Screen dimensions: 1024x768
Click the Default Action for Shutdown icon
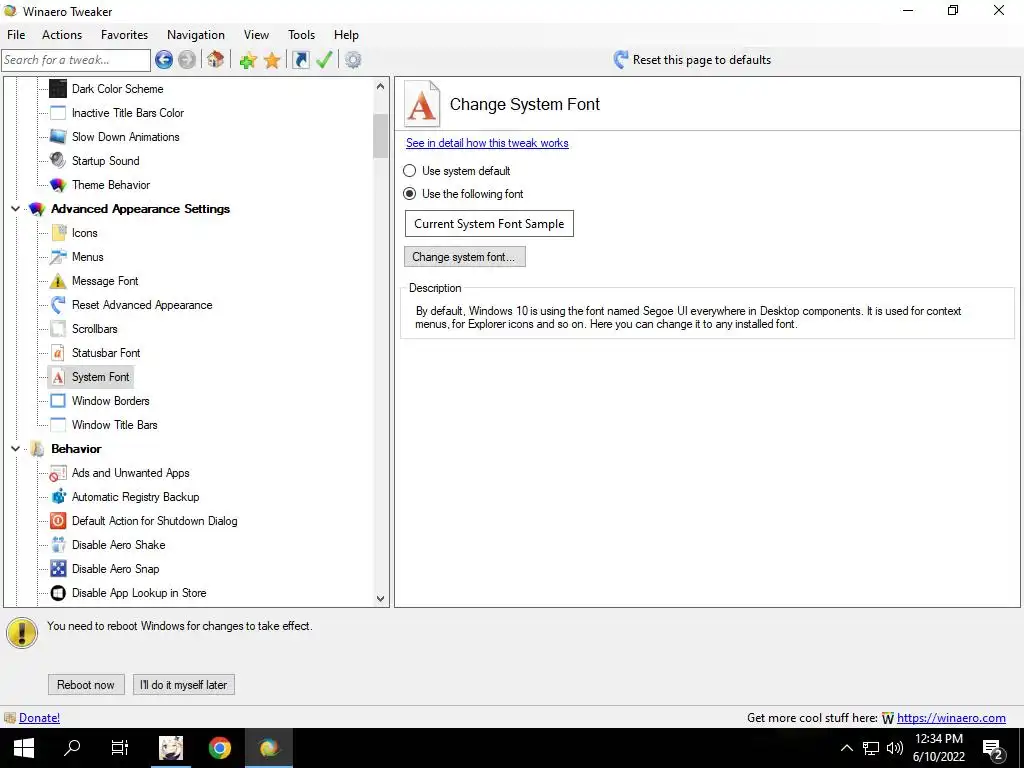tap(58, 521)
